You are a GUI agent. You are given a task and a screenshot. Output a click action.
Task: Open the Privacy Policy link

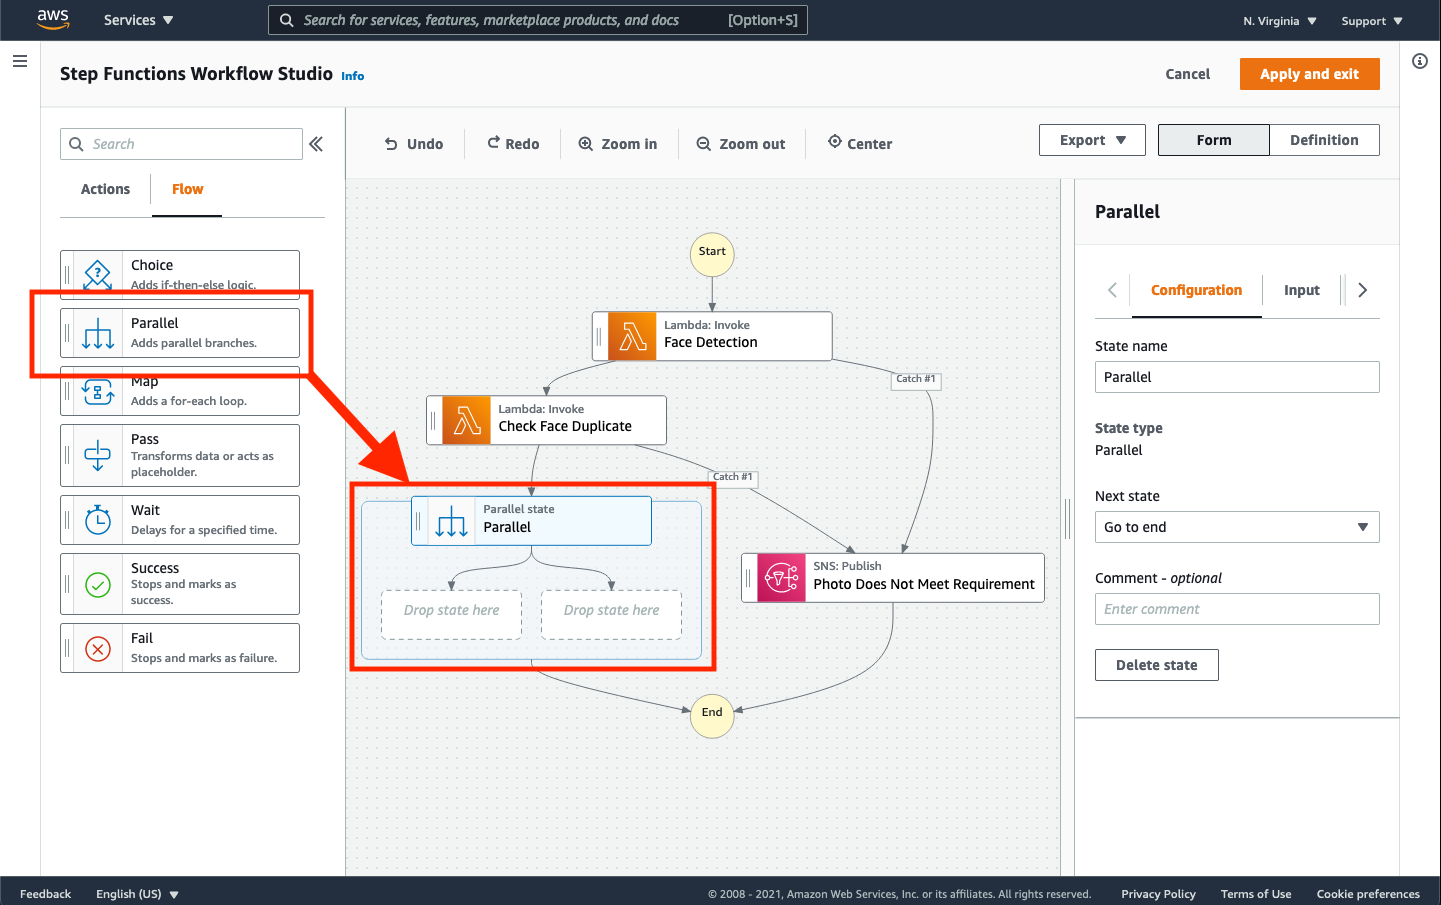(1158, 894)
